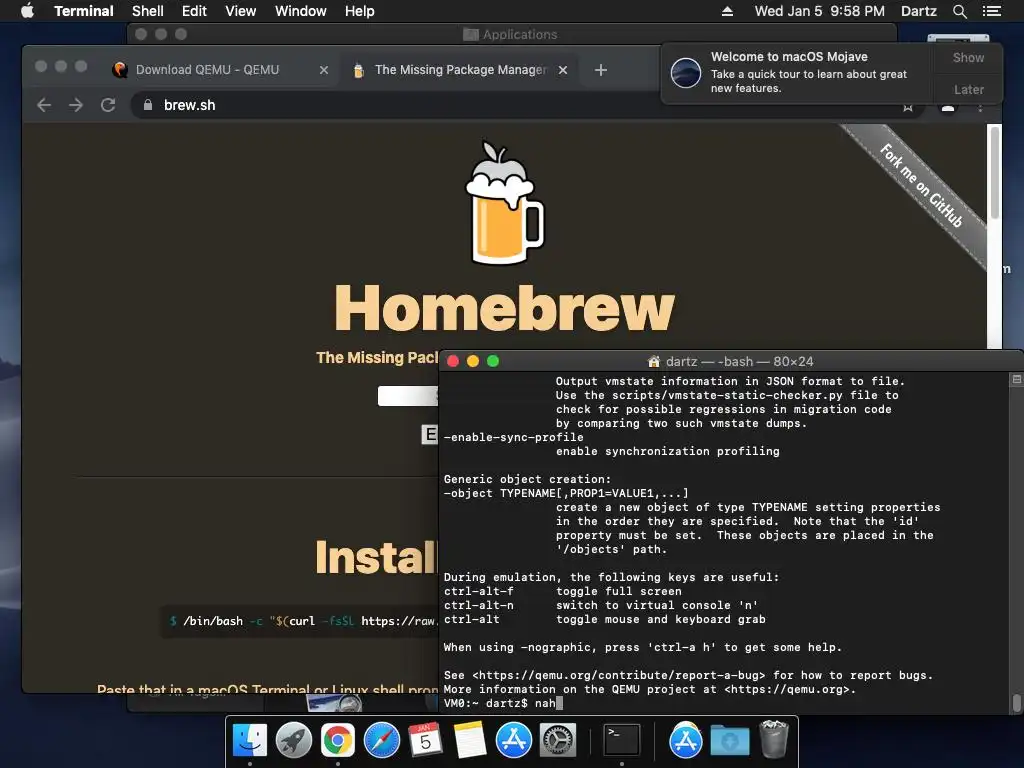Click the date and time in menu bar
The width and height of the screenshot is (1024, 768).
coord(820,11)
